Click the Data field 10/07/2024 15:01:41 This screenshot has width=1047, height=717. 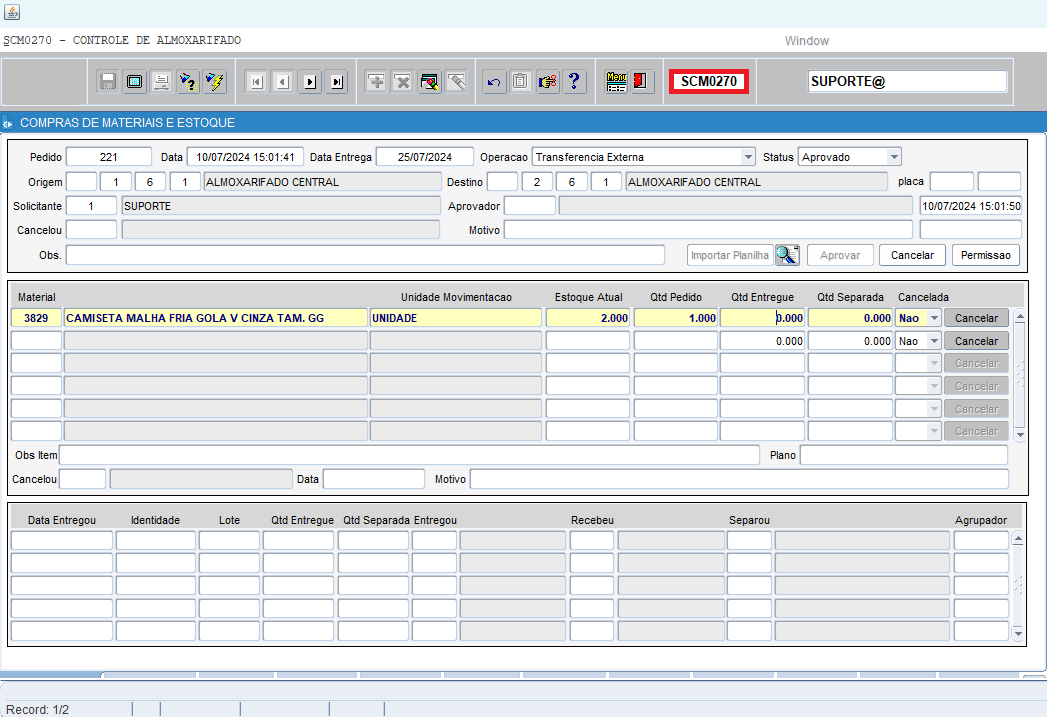click(x=245, y=157)
